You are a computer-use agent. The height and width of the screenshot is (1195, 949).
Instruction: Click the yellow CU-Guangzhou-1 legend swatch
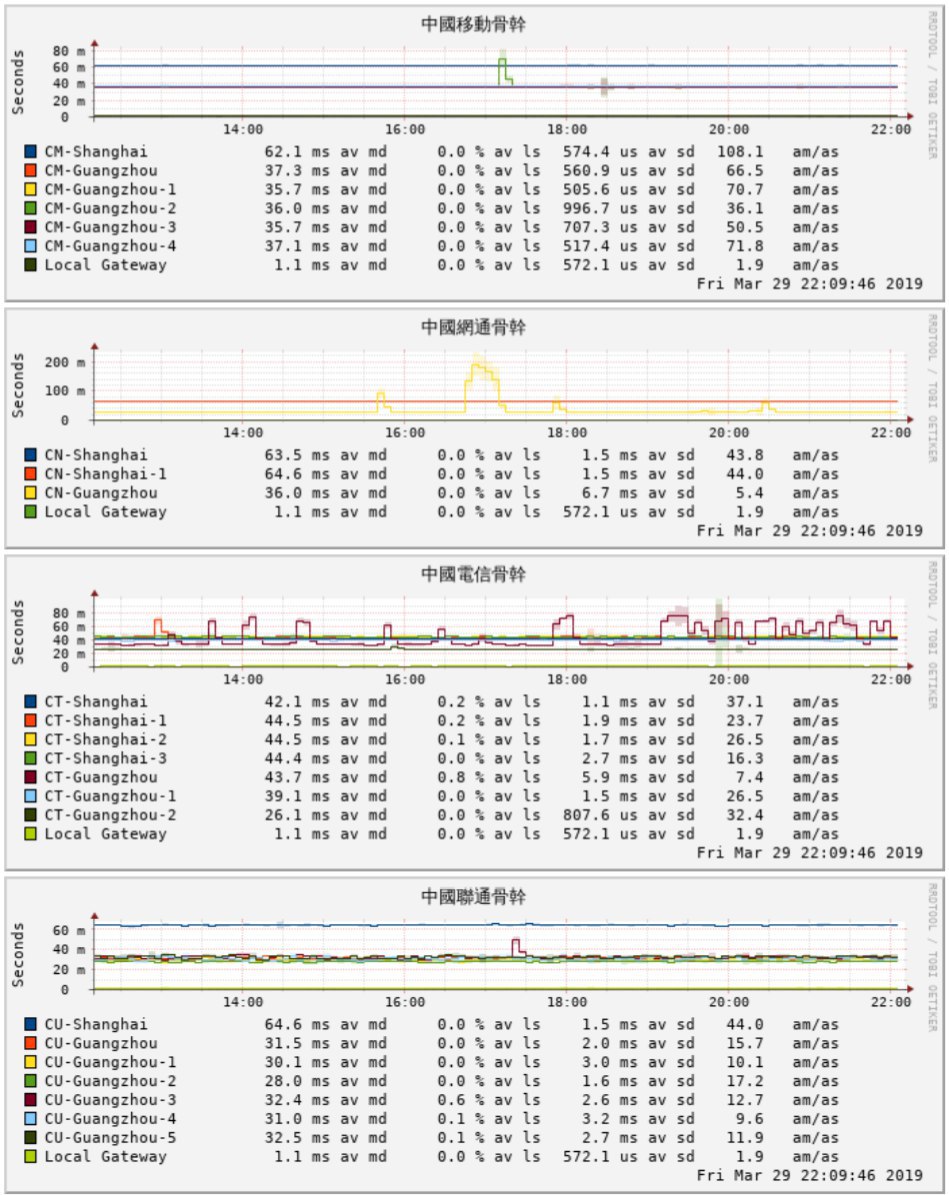30,1062
